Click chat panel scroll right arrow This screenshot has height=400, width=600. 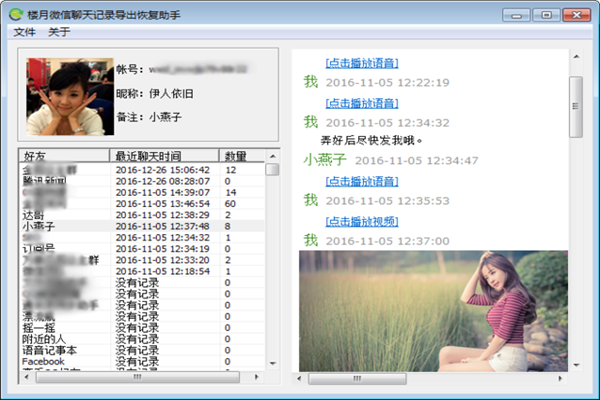pos(560,379)
